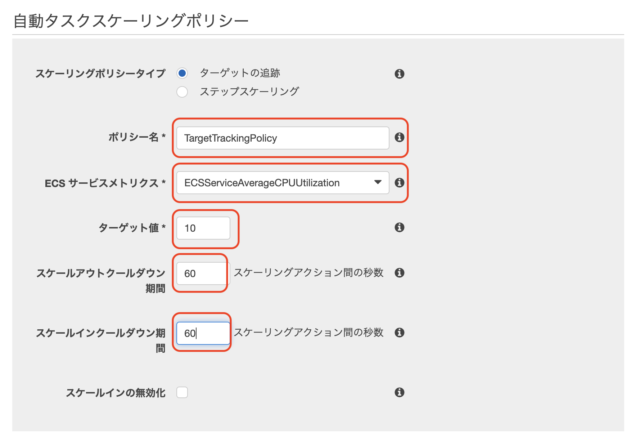The width and height of the screenshot is (640, 441).
Task: Select the ターゲットの追跡 radio button
Action: click(182, 74)
